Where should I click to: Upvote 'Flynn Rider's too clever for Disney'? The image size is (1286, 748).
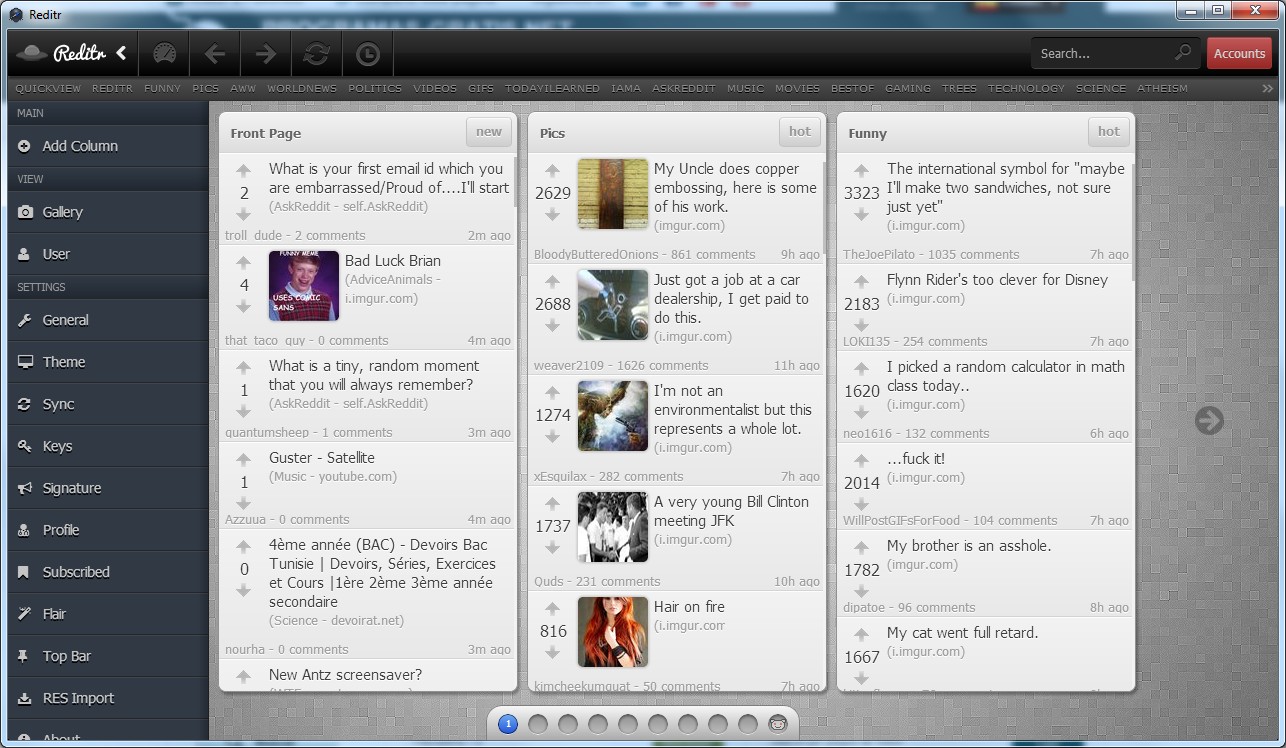coord(861,281)
